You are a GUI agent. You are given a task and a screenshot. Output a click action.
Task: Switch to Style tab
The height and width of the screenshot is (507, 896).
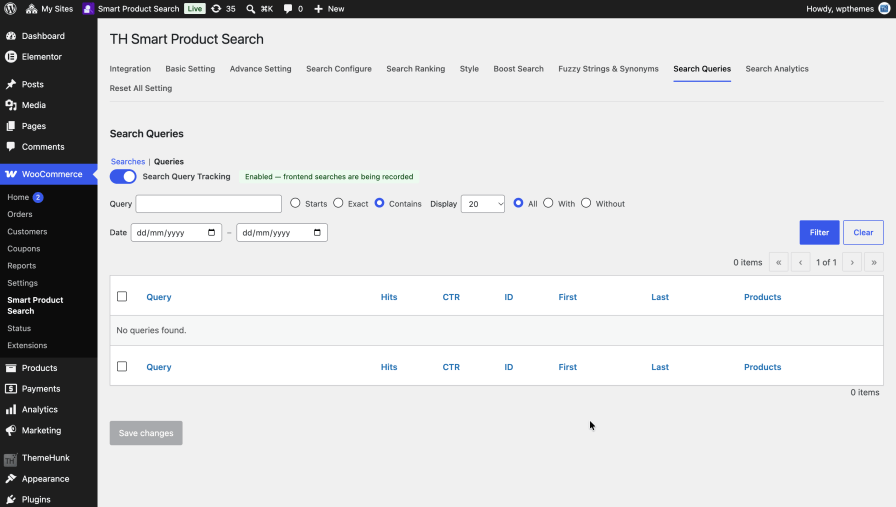click(469, 69)
